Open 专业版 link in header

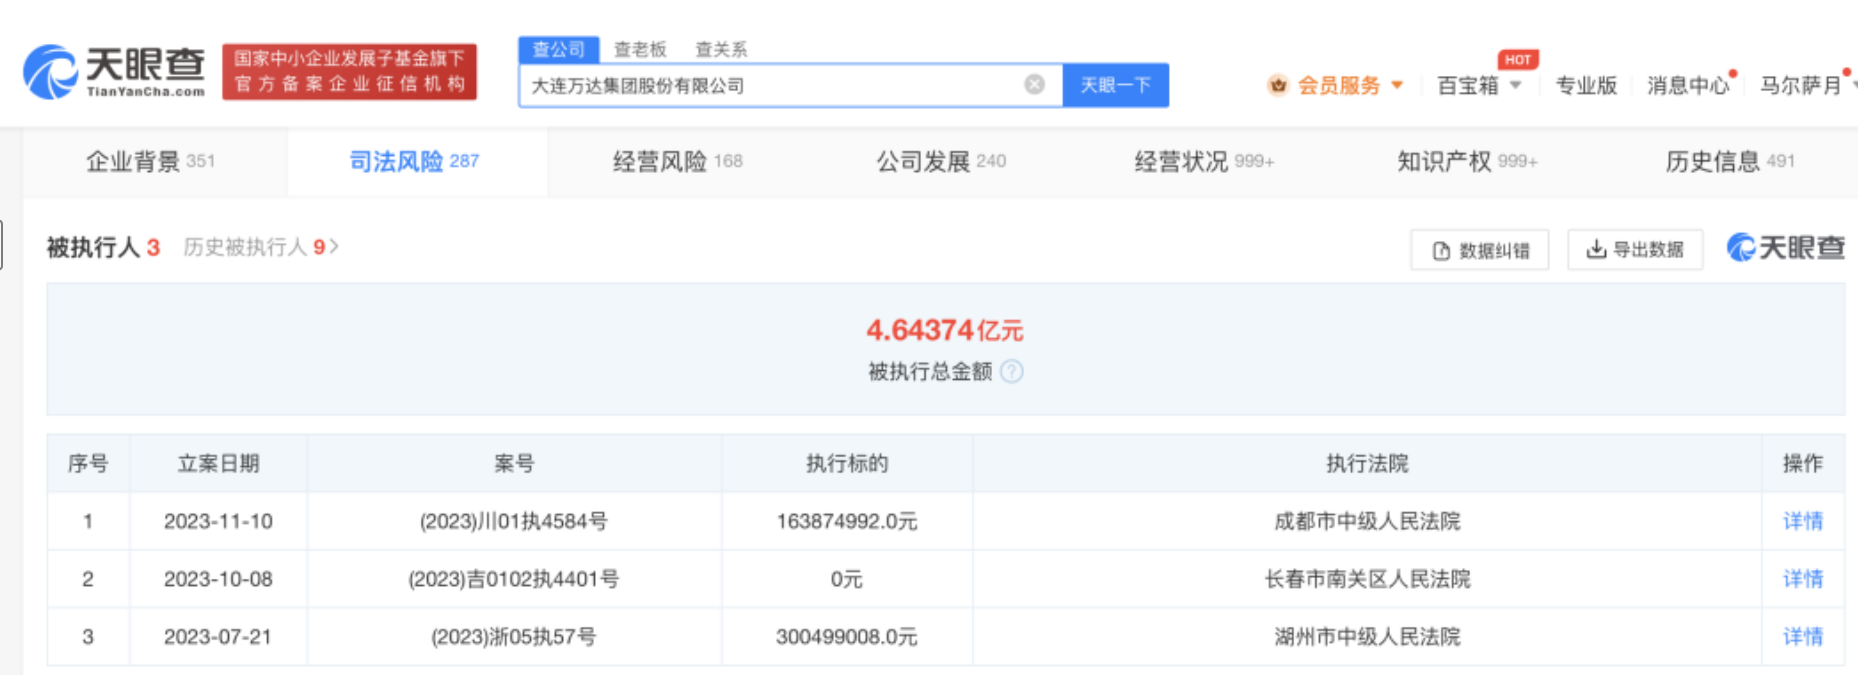[x=1586, y=86]
